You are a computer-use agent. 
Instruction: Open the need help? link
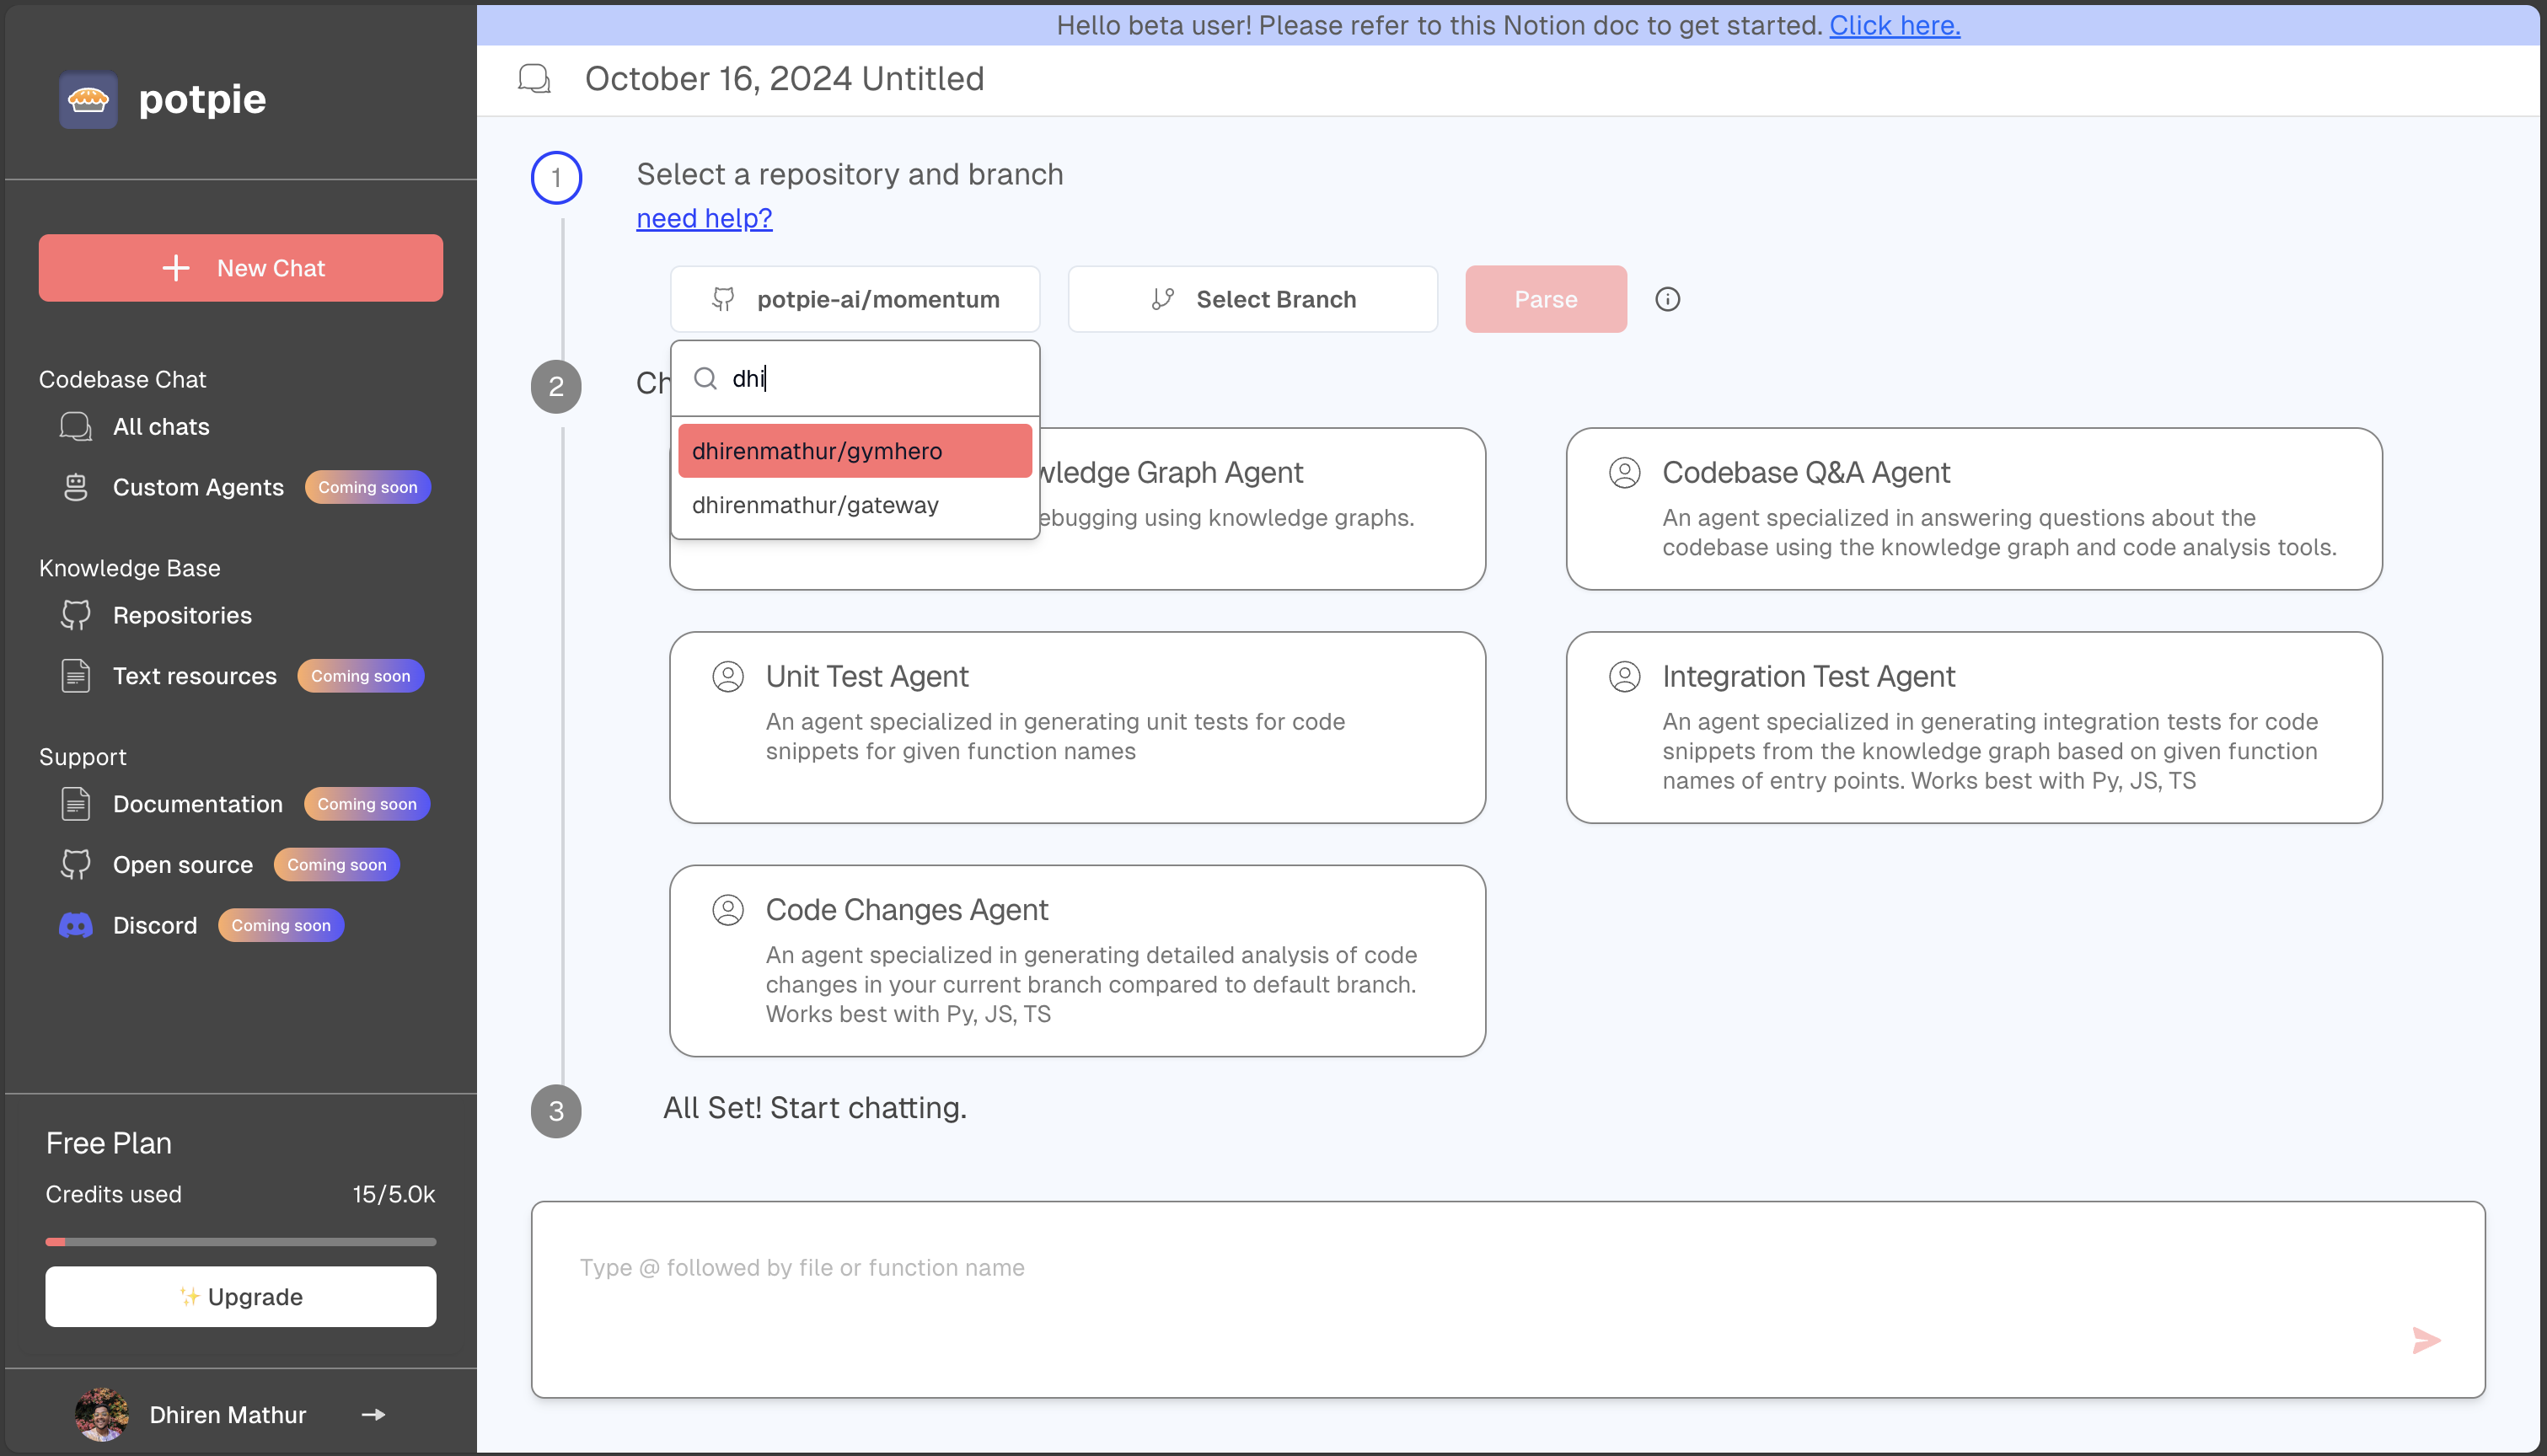click(703, 218)
